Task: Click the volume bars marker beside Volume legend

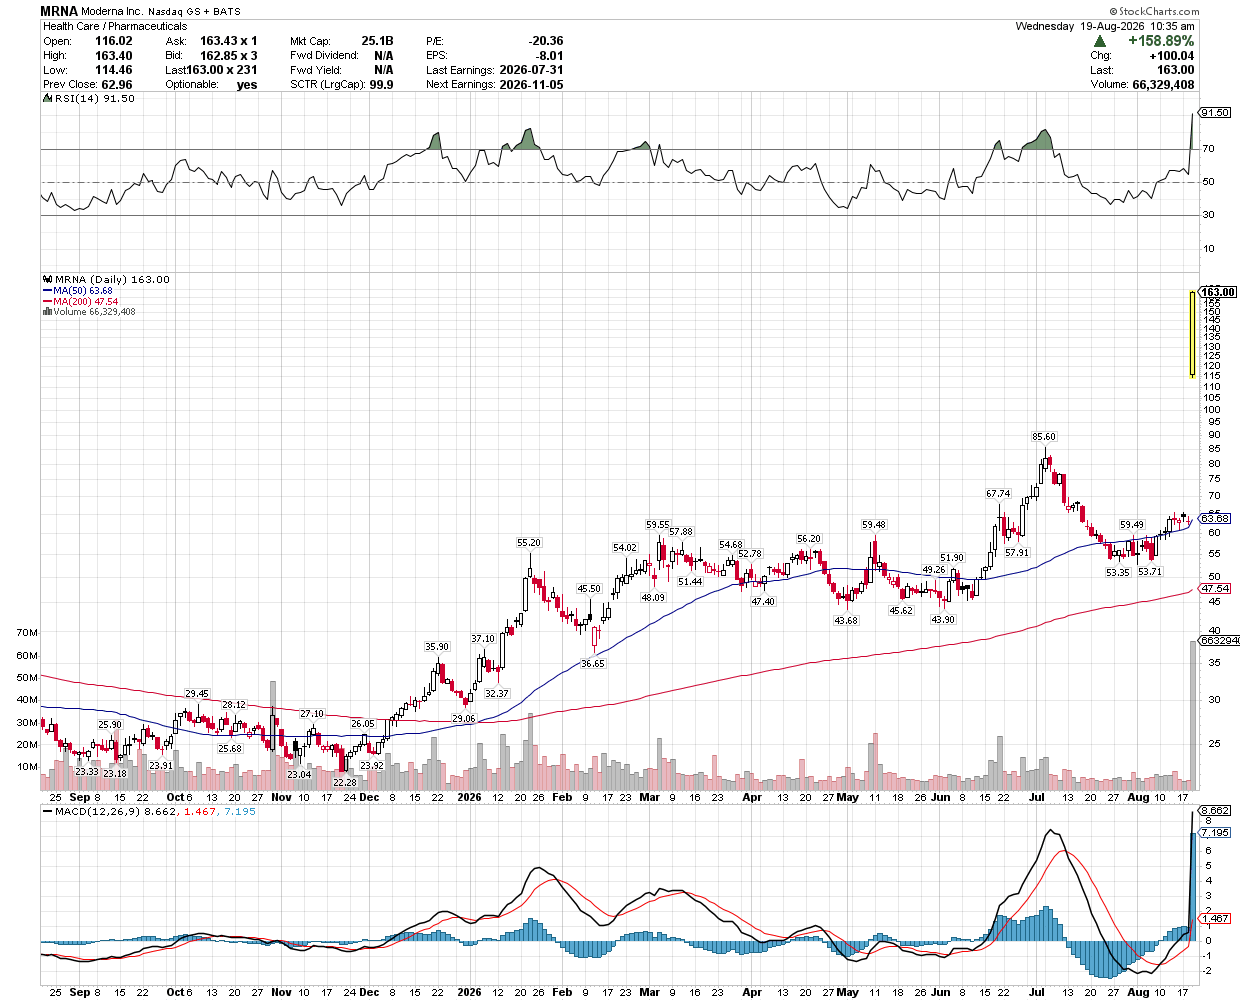Action: [x=47, y=312]
